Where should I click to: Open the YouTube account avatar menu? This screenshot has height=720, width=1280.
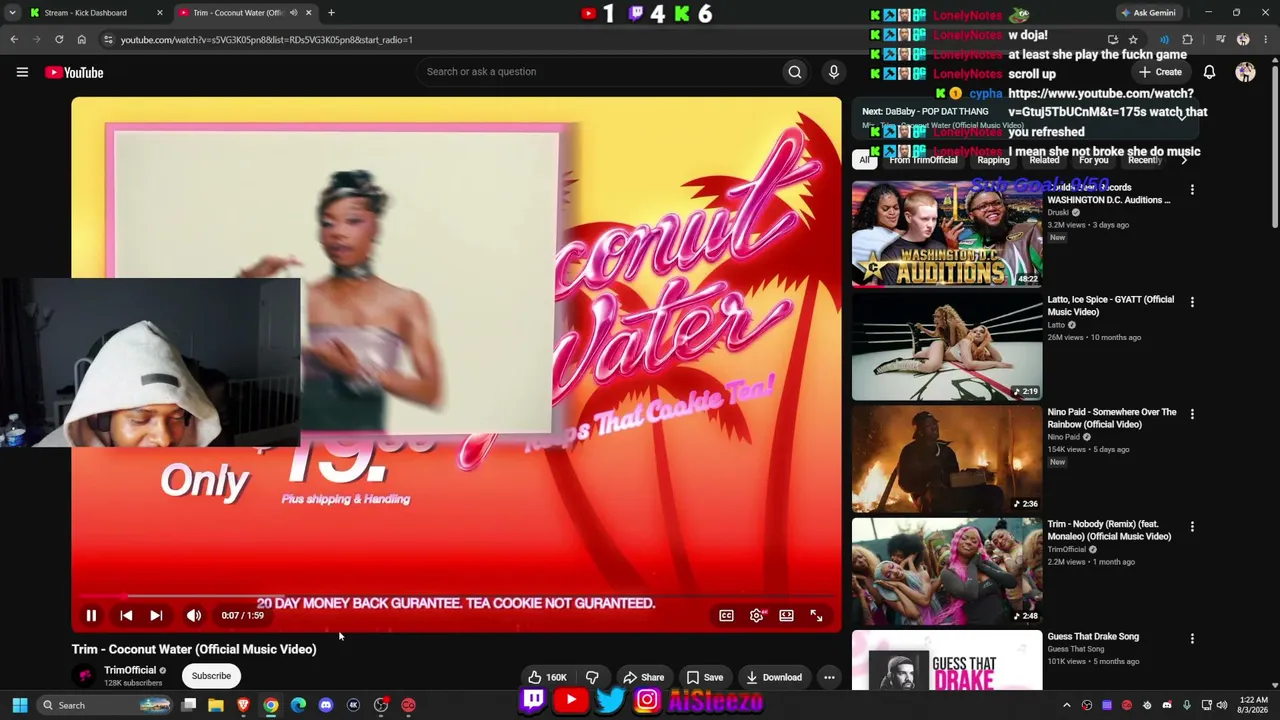[1245, 72]
